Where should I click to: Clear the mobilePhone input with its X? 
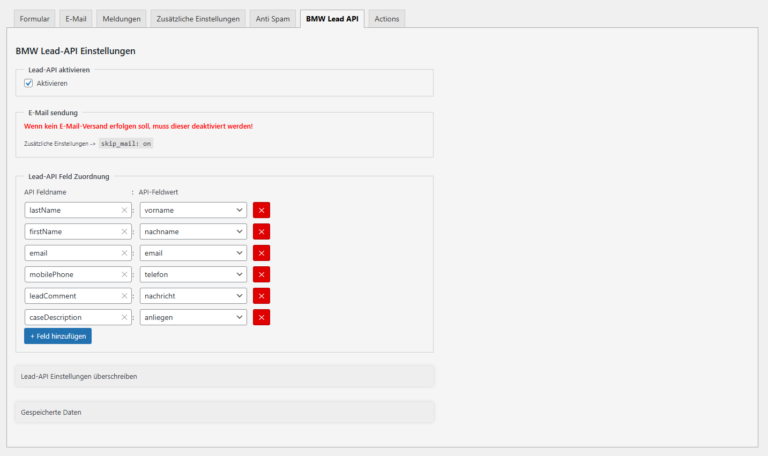click(x=124, y=275)
